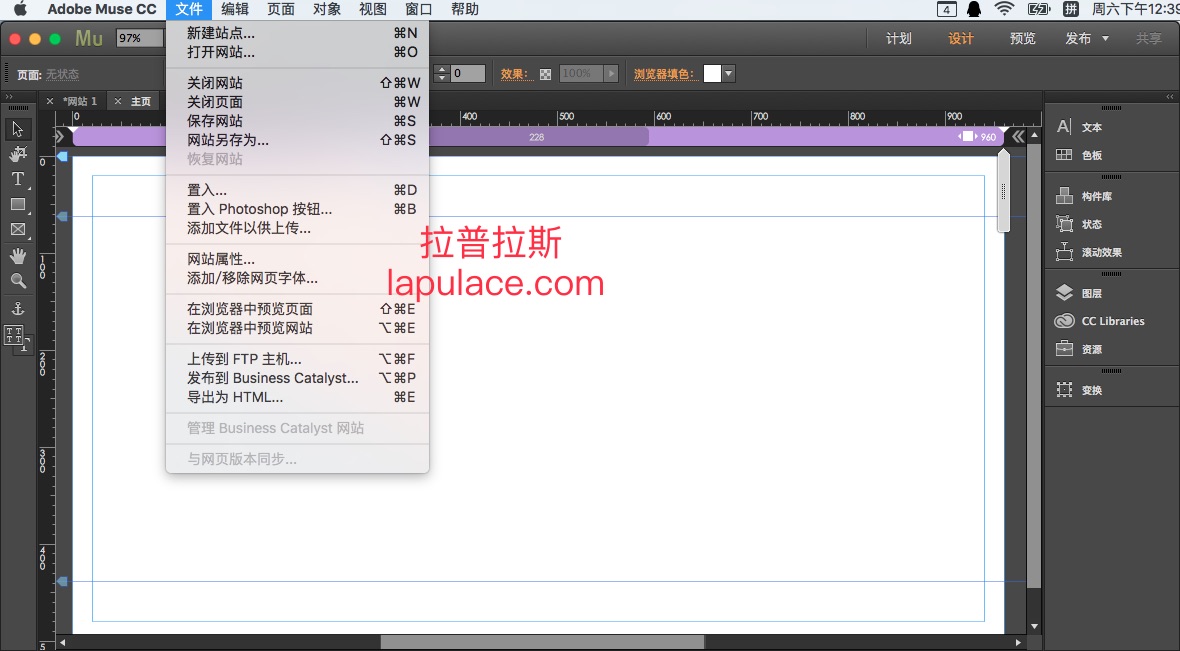Viewport: 1180px width, 651px height.
Task: Click 导出为 HTML... menu item
Action: pyautogui.click(x=235, y=397)
